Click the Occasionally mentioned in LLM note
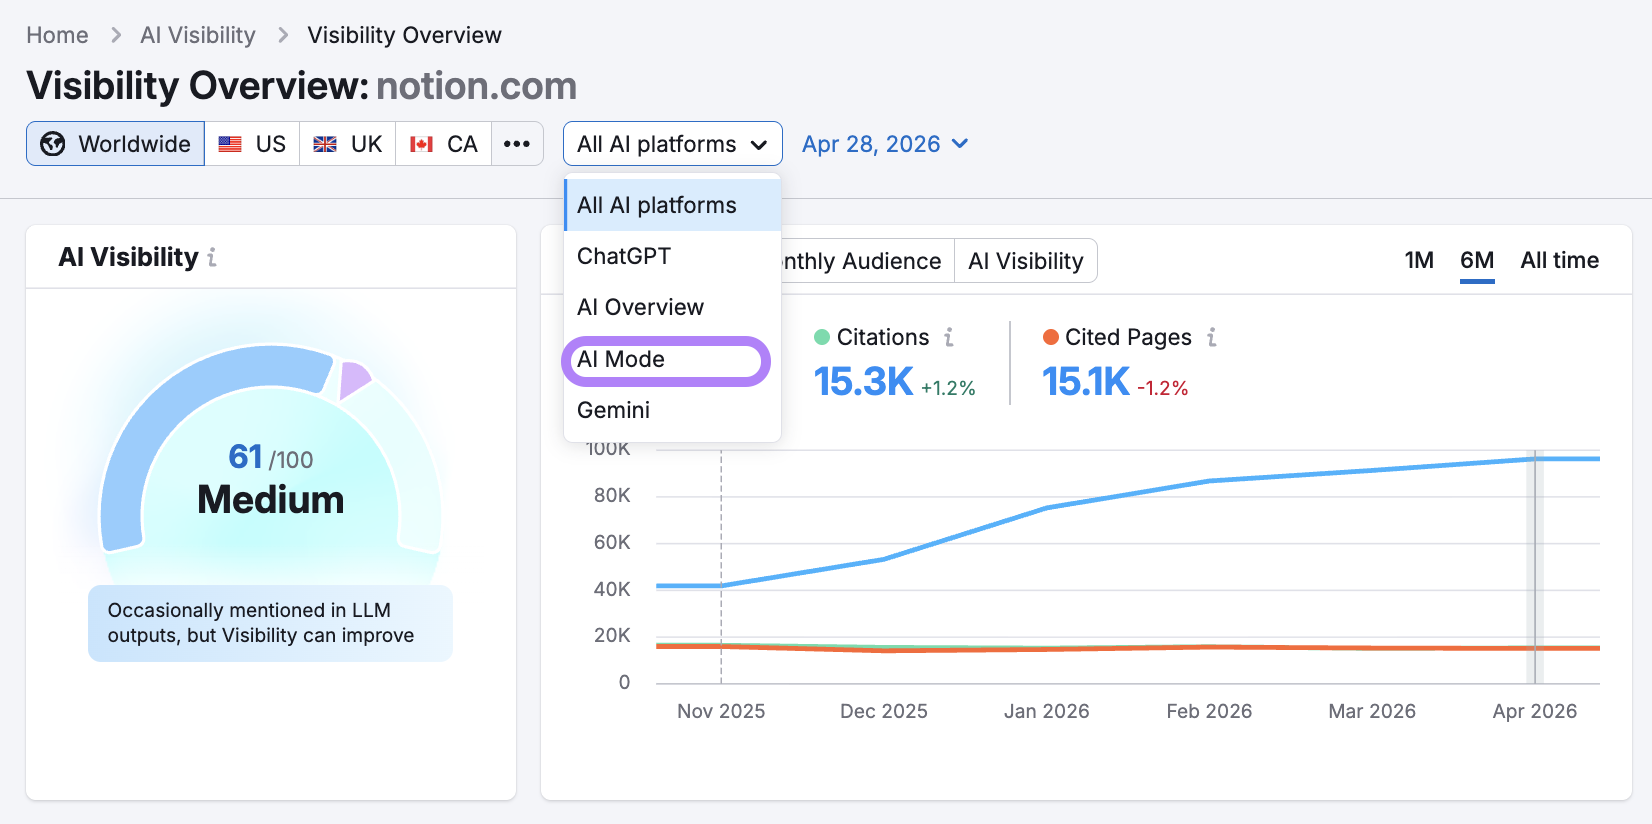Viewport: 1652px width, 824px height. pyautogui.click(x=270, y=623)
